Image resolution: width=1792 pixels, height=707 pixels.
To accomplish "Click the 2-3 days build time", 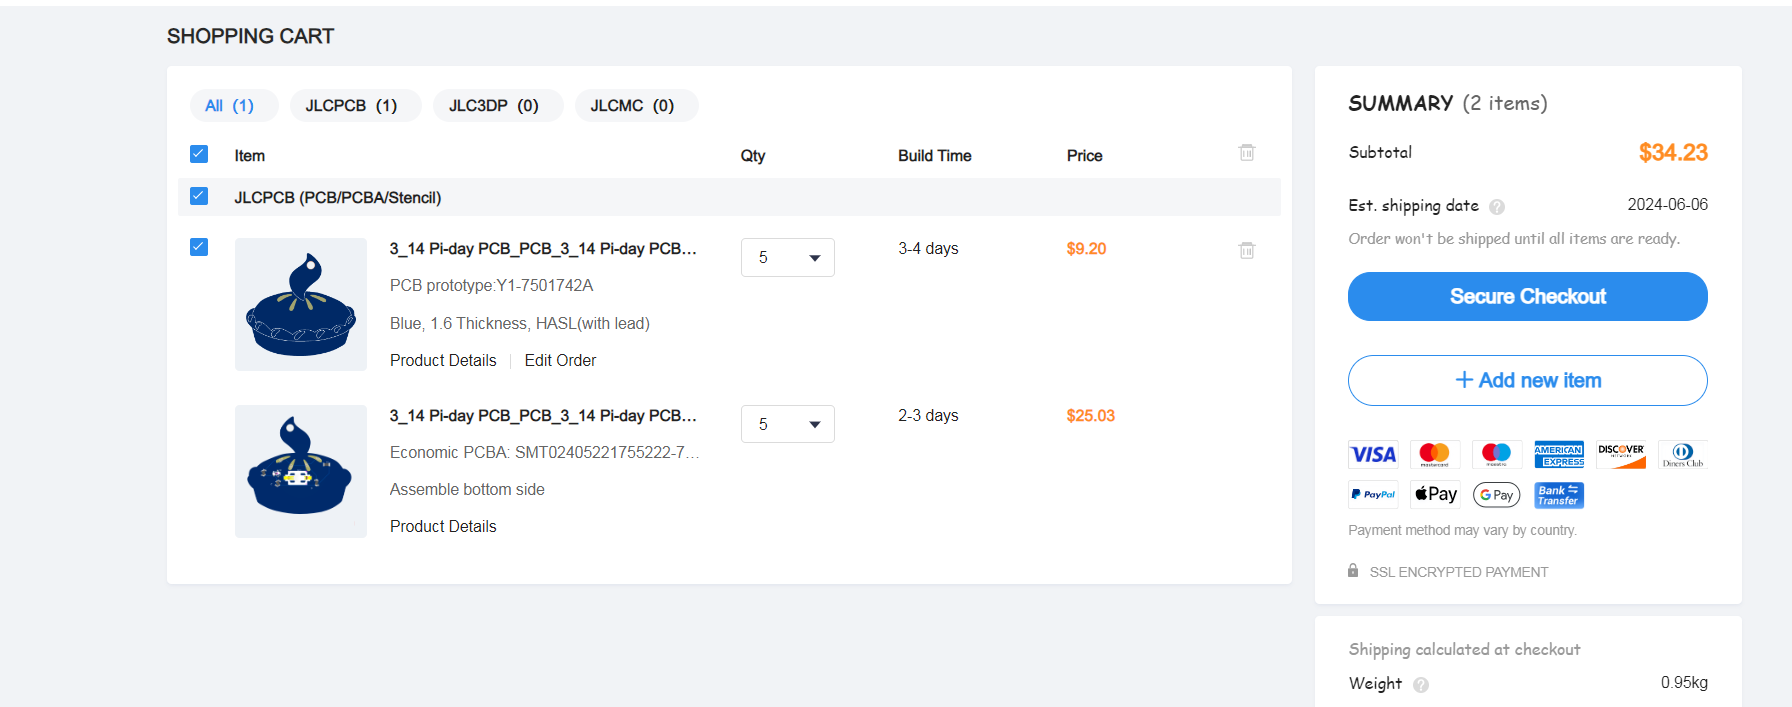I will coord(928,415).
